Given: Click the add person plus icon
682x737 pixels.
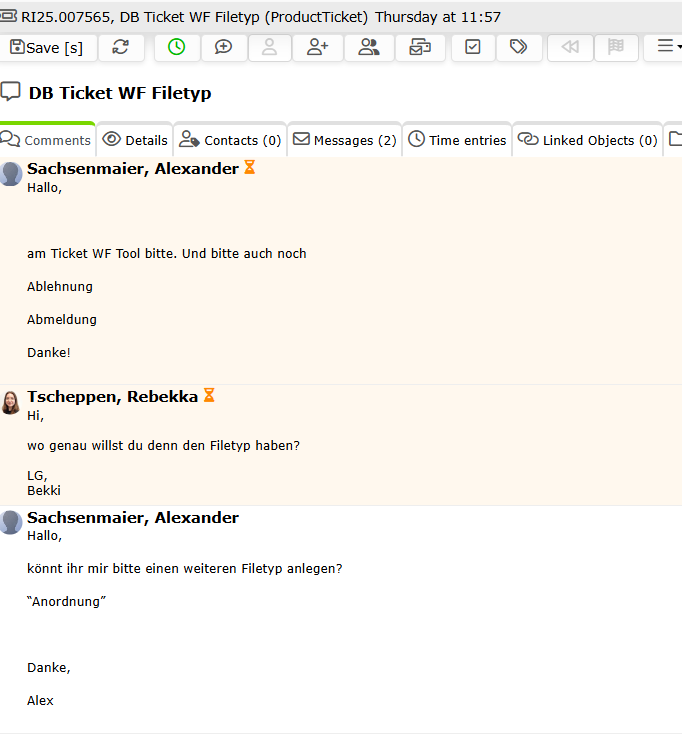Looking at the screenshot, I should point(318,47).
